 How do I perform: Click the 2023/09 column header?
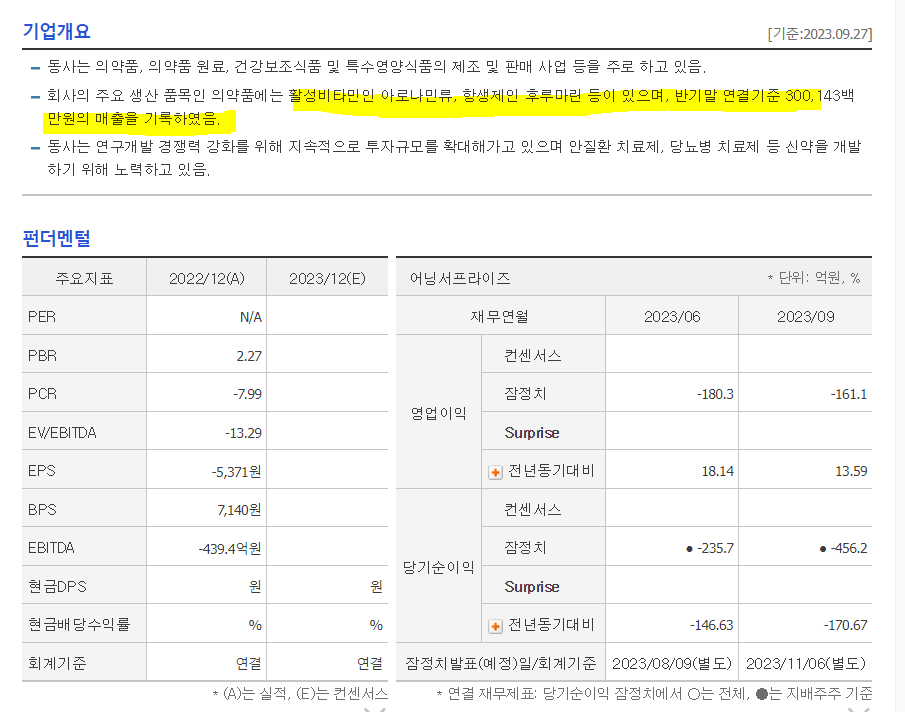click(805, 317)
